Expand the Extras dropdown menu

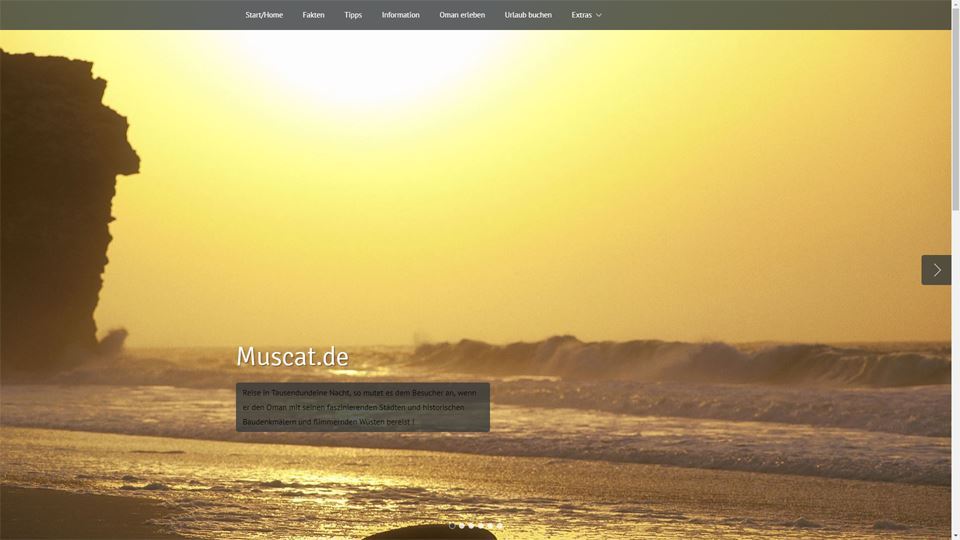point(586,15)
